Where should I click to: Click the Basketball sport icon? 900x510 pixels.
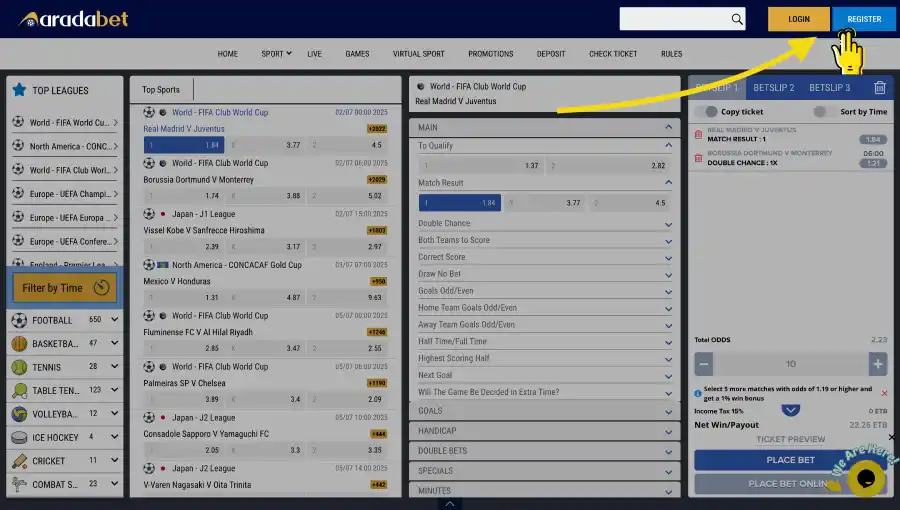coord(19,343)
